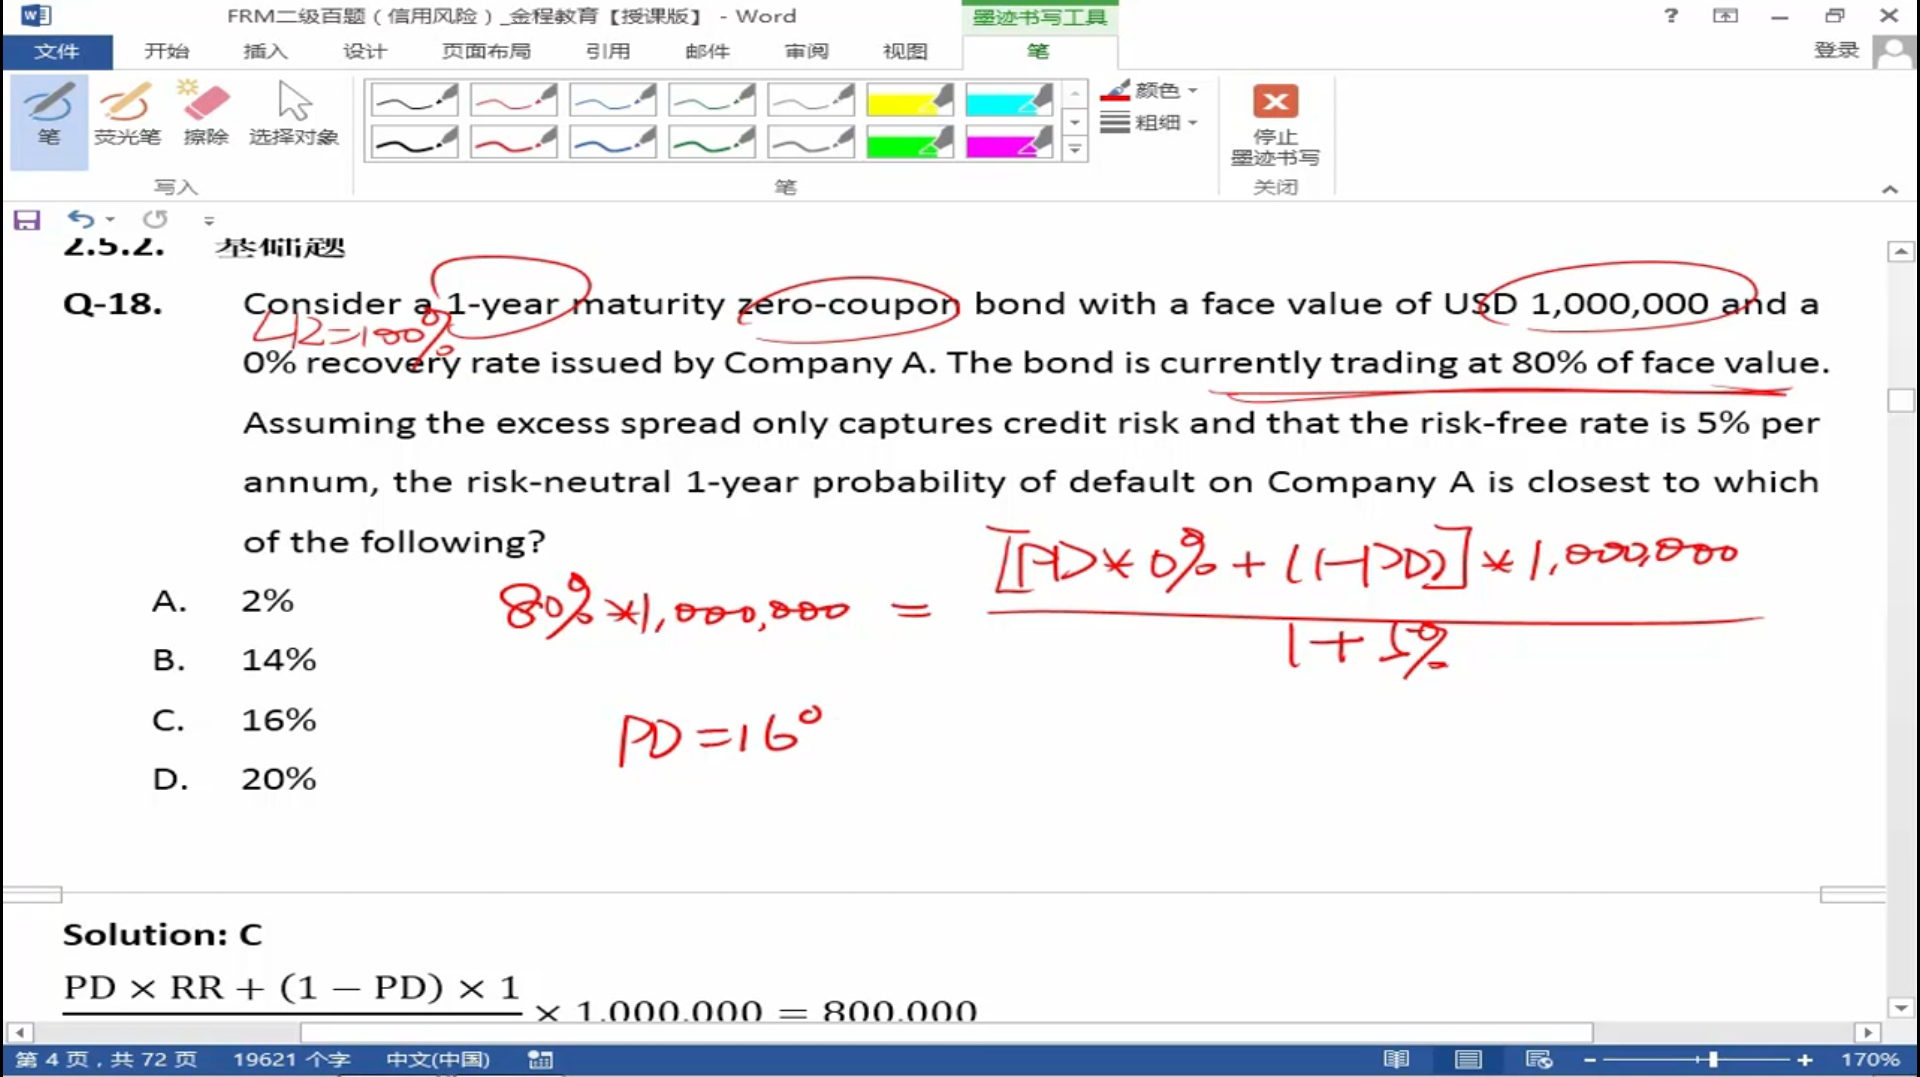Choose the blue thick pen, bottom row
This screenshot has height=1077, width=1920.
612,142
